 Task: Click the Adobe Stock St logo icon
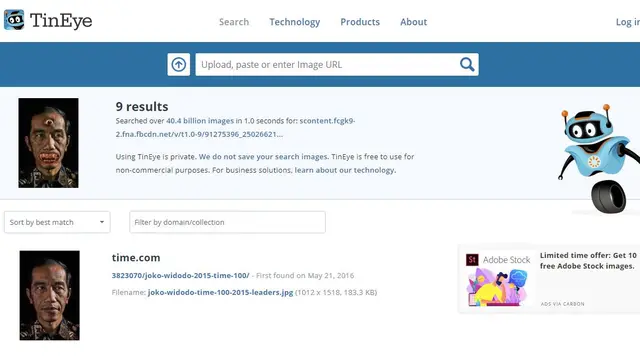coord(472,260)
